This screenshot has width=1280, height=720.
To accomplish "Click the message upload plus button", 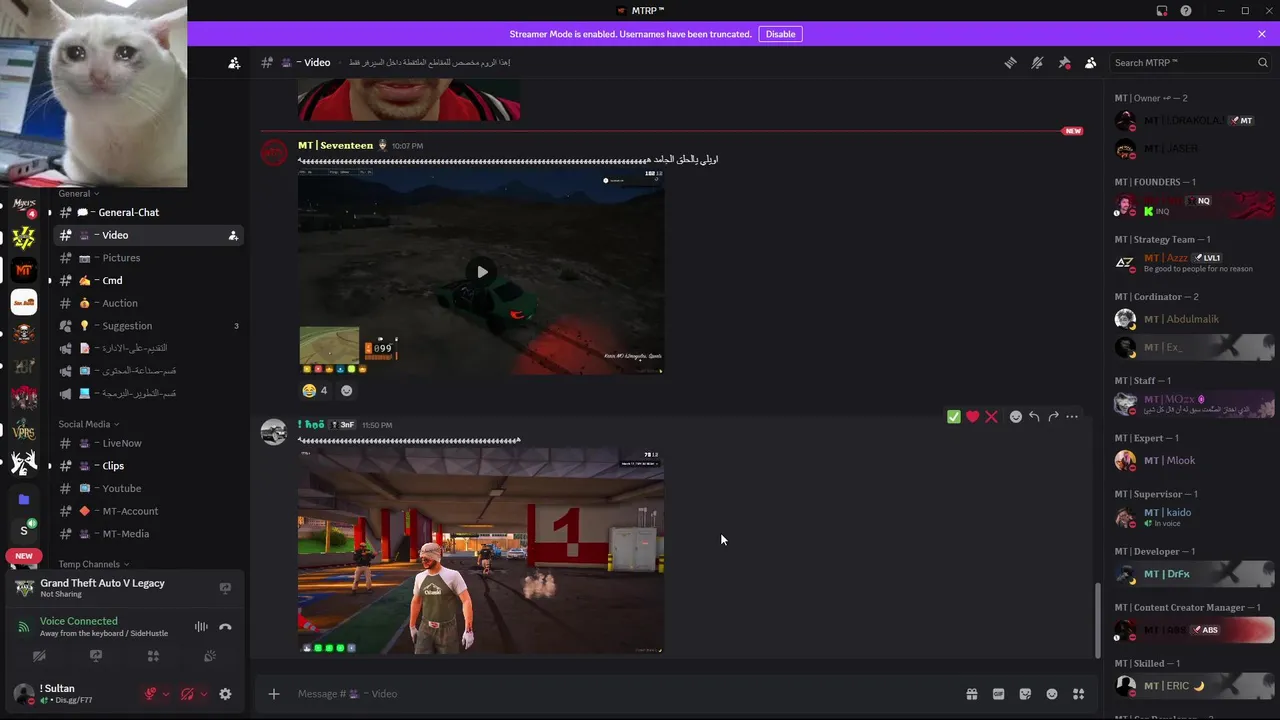I will click(273, 693).
